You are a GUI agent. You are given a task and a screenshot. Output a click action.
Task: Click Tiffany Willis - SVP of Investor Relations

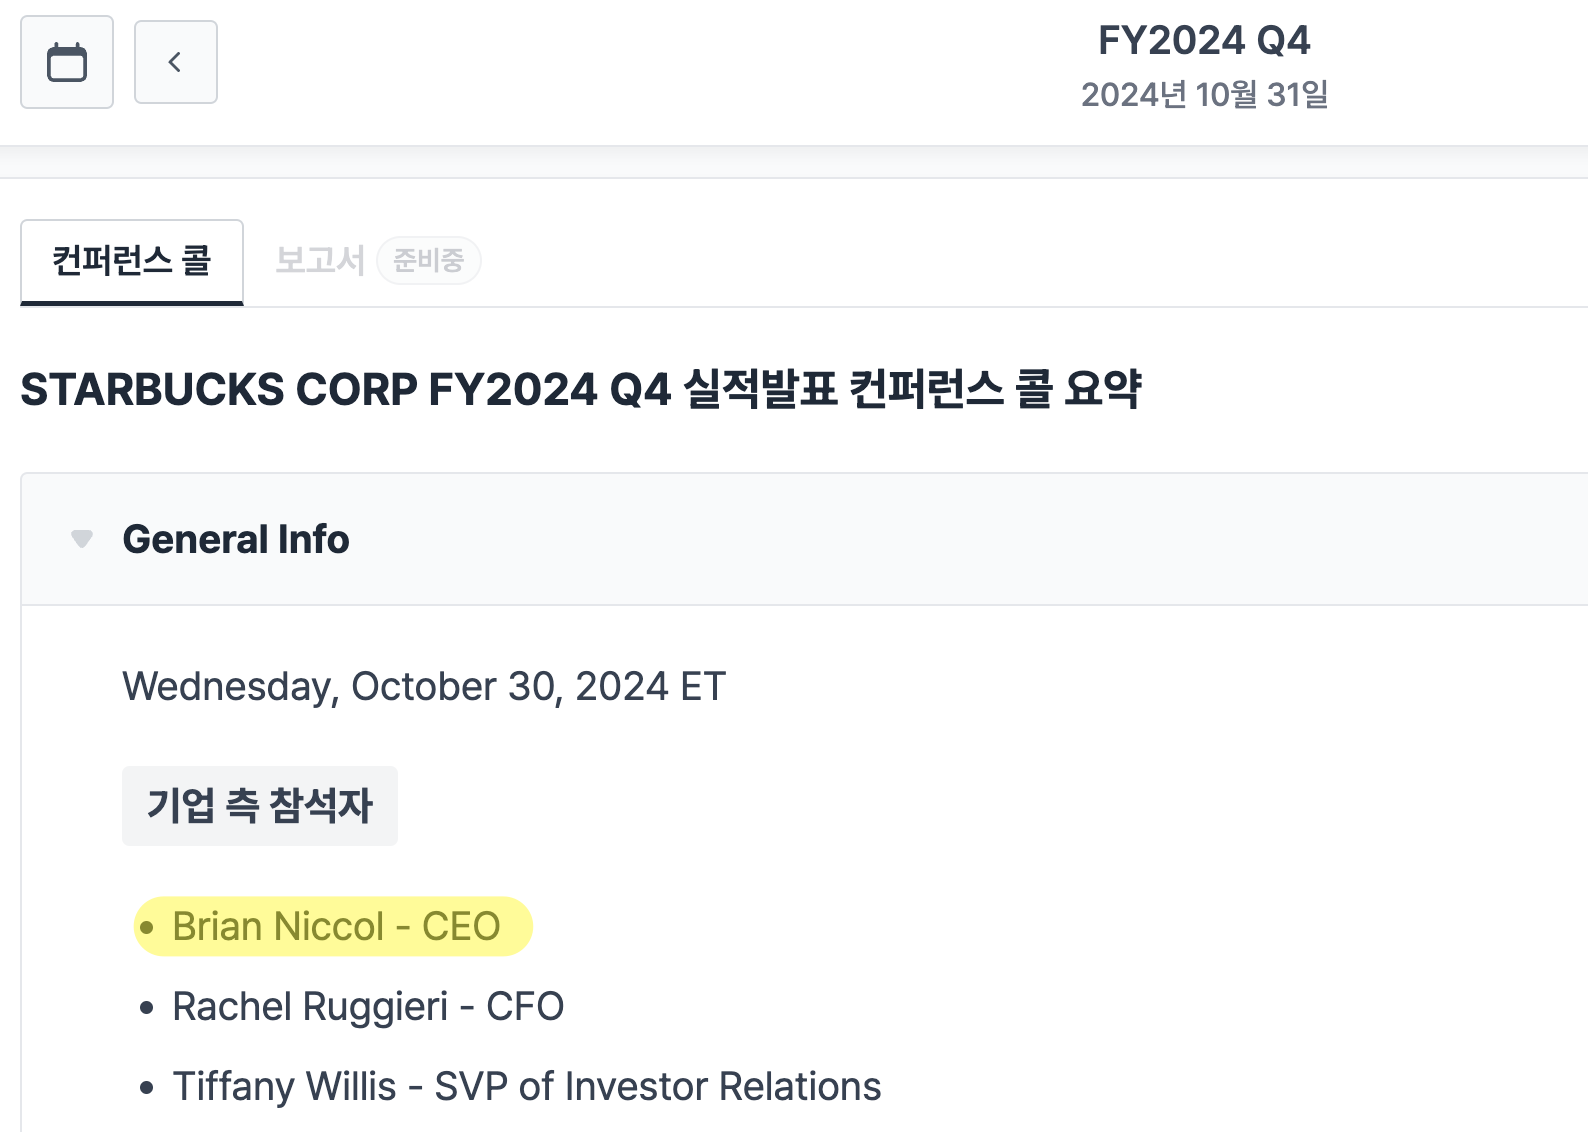click(x=526, y=1087)
